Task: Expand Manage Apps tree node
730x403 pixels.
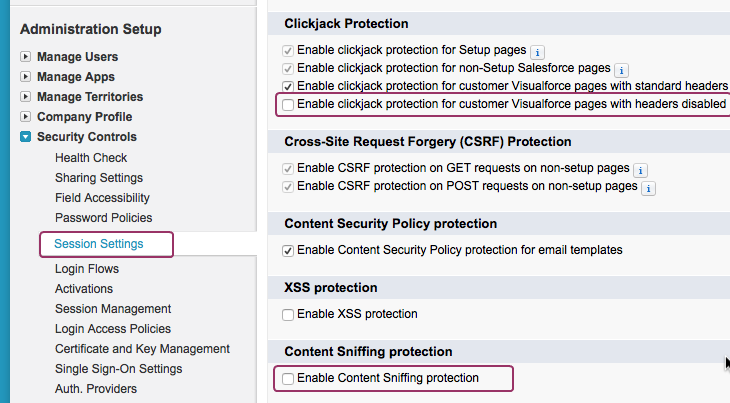Action: pos(26,77)
